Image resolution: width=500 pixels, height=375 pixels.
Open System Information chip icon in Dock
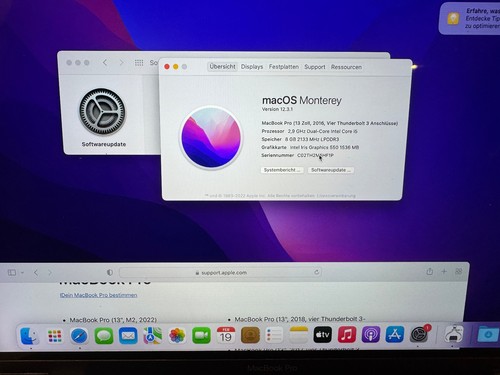(454, 334)
